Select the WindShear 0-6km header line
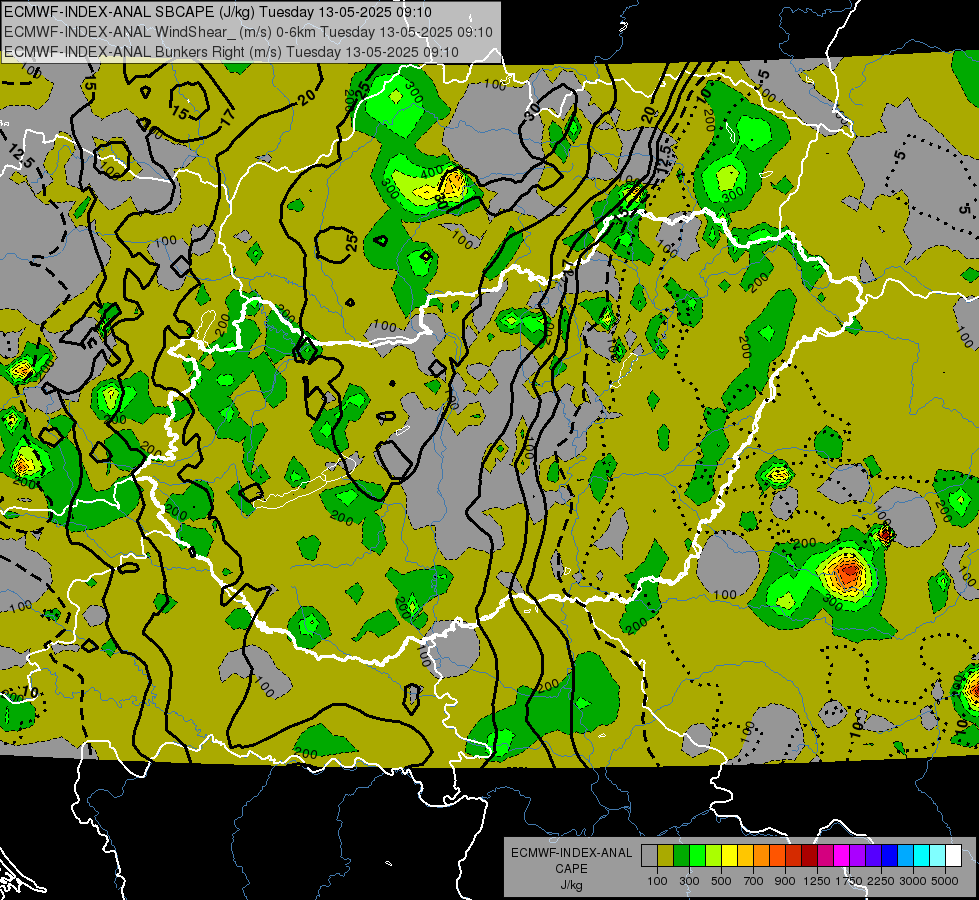Screen dimensions: 979x900 tap(248, 32)
